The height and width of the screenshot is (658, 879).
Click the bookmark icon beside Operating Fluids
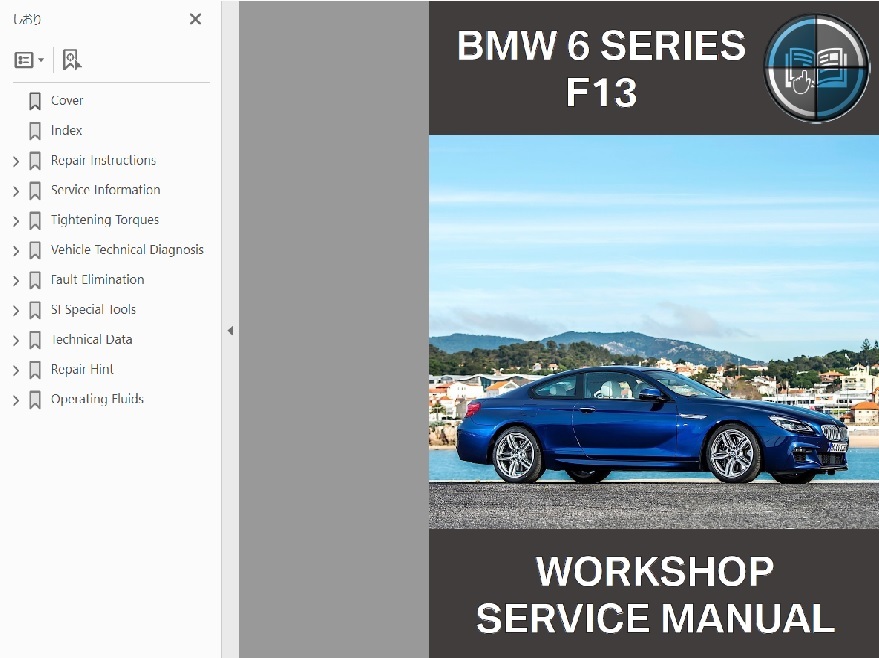35,400
